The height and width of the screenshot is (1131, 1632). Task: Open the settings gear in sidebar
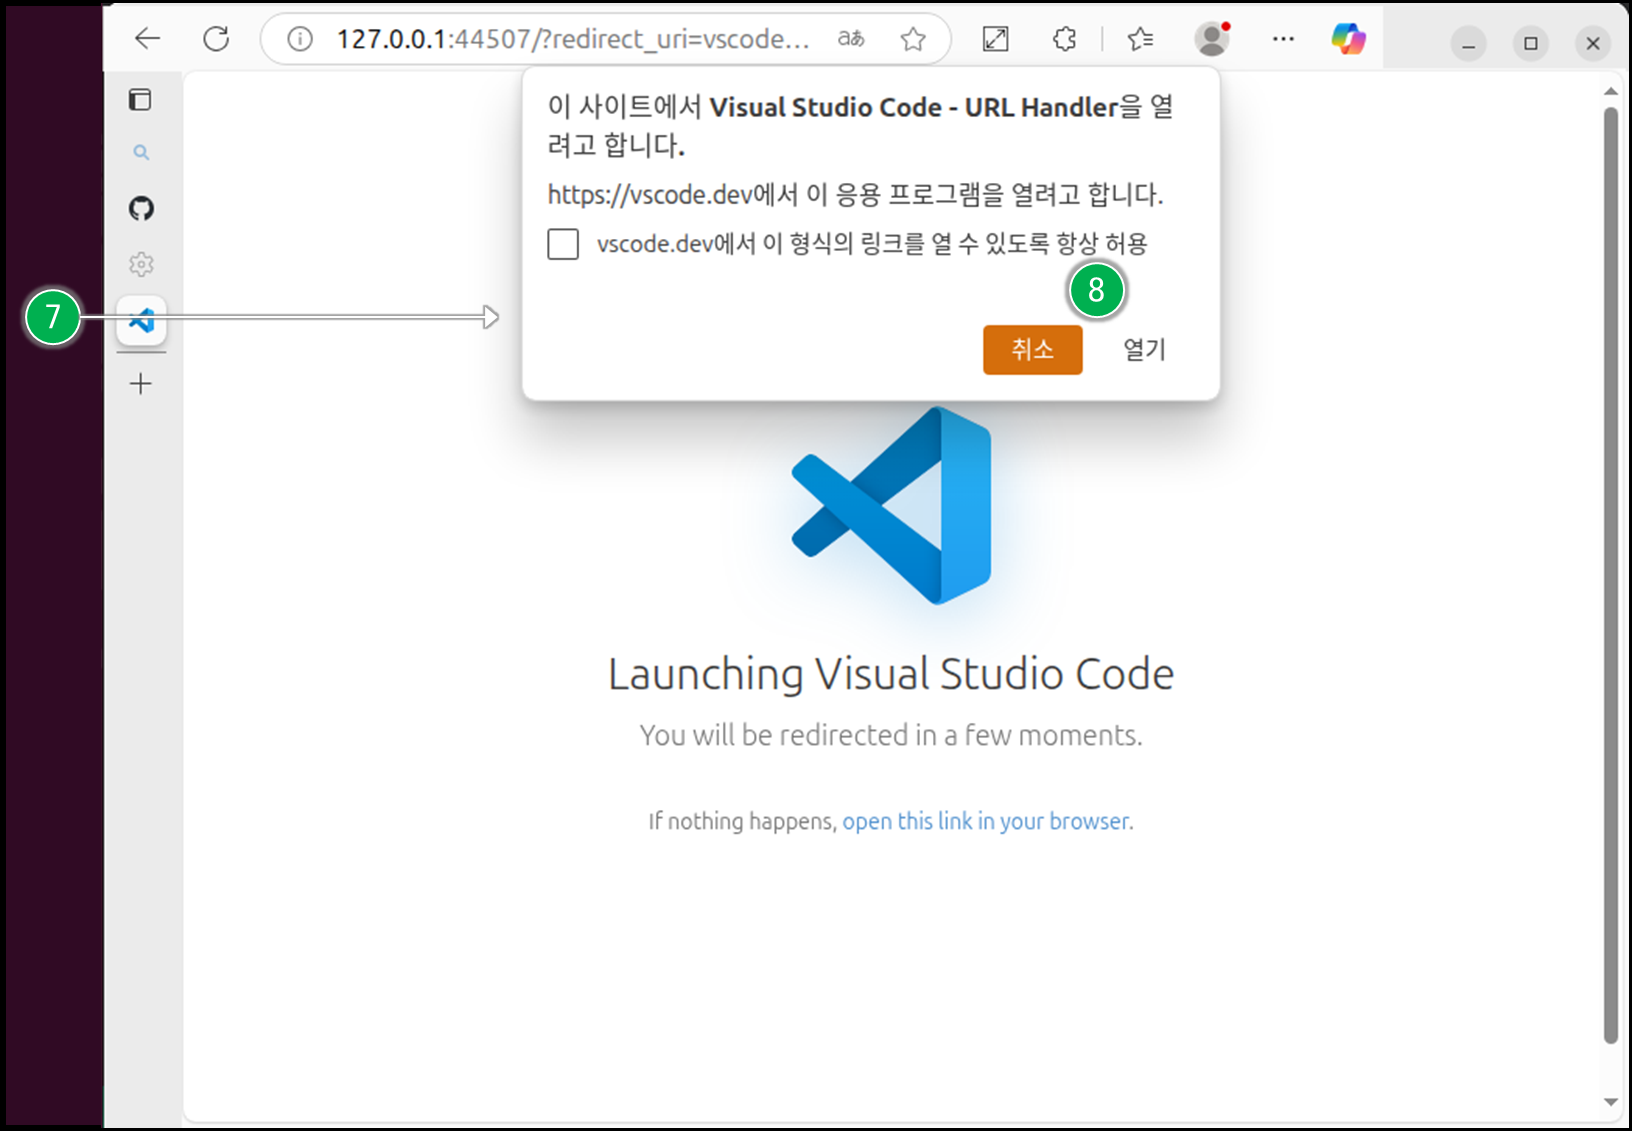coord(141,264)
